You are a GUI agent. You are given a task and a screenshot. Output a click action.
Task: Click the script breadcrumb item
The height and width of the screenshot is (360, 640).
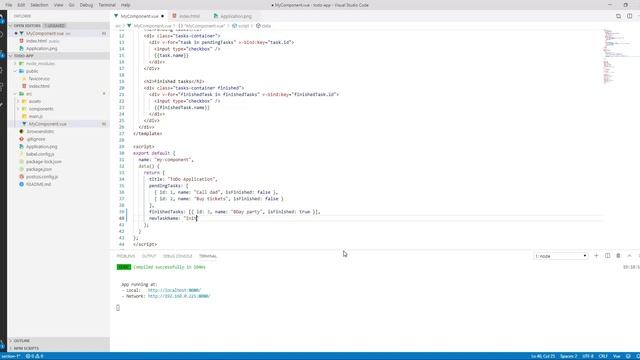coord(240,26)
